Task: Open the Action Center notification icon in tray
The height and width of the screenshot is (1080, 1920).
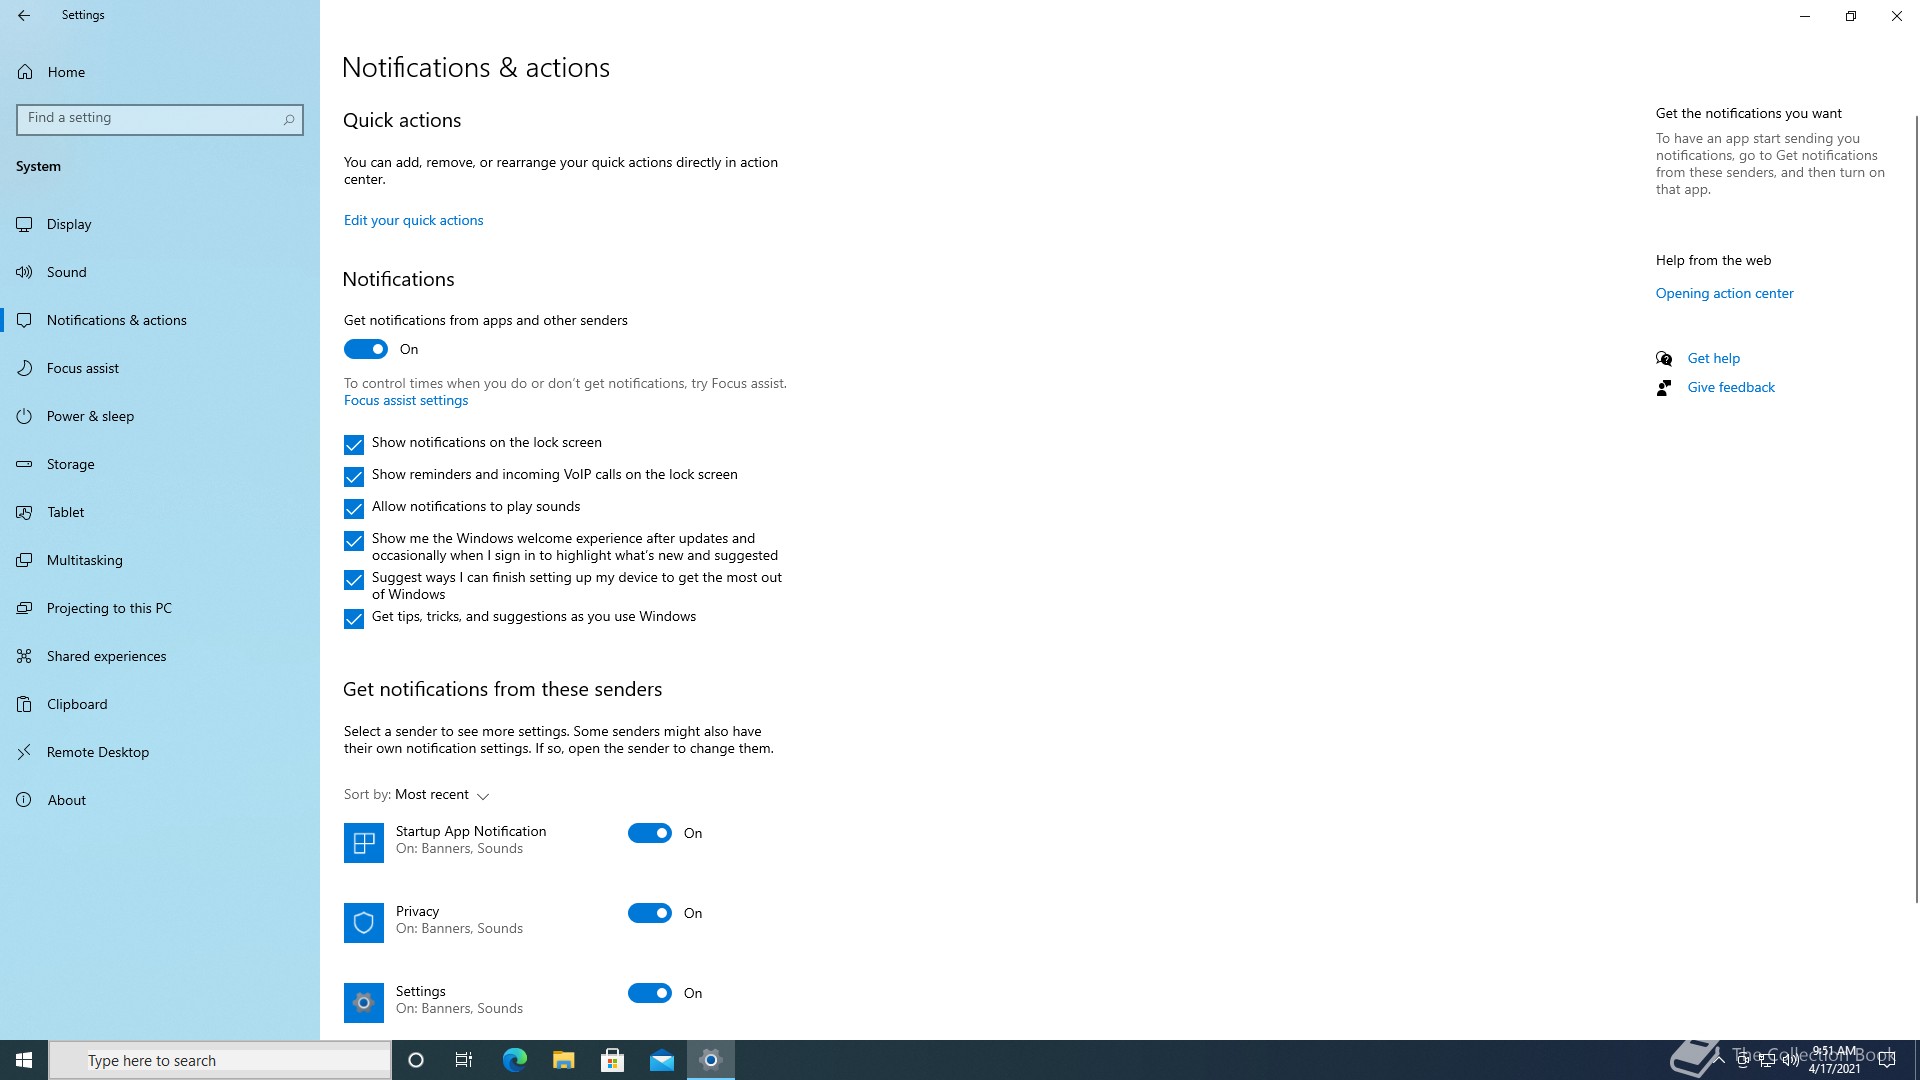Action: coord(1887,1060)
